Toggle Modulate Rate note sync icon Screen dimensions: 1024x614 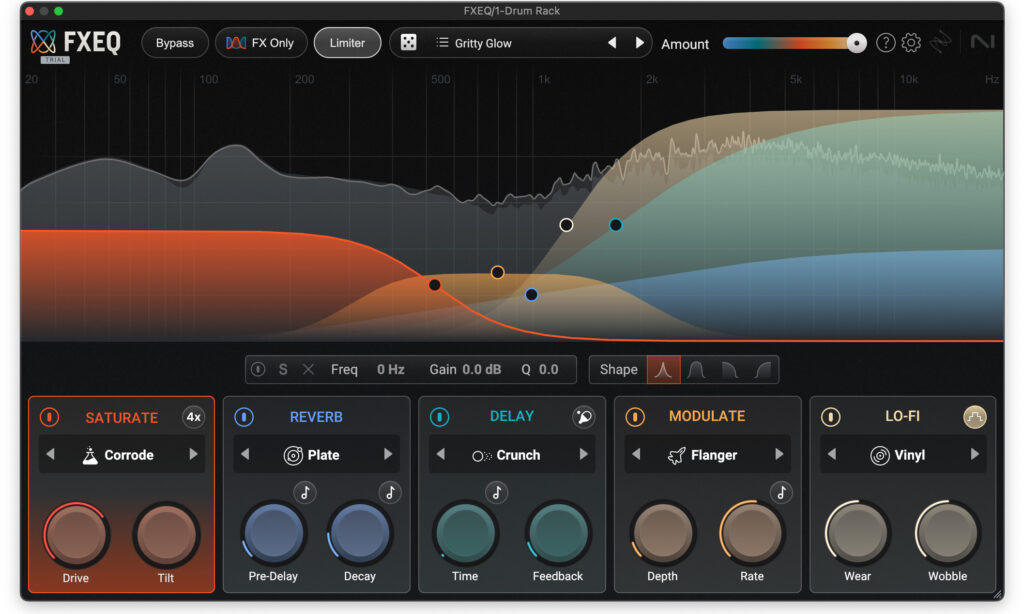point(781,492)
